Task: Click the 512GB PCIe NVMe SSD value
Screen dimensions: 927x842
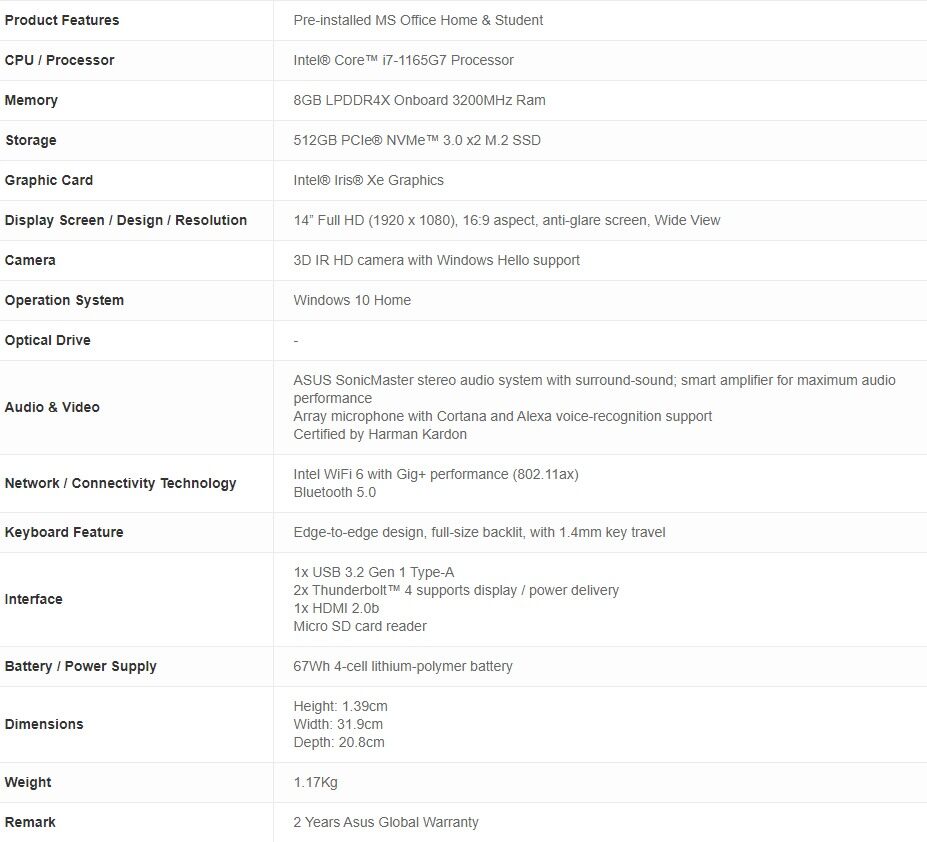Action: [417, 140]
